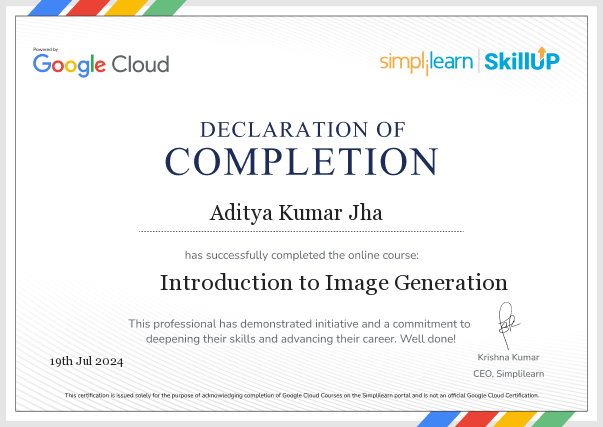Select the "Powered by" text above Google Cloud
Image resolution: width=603 pixels, height=427 pixels.
[46, 49]
